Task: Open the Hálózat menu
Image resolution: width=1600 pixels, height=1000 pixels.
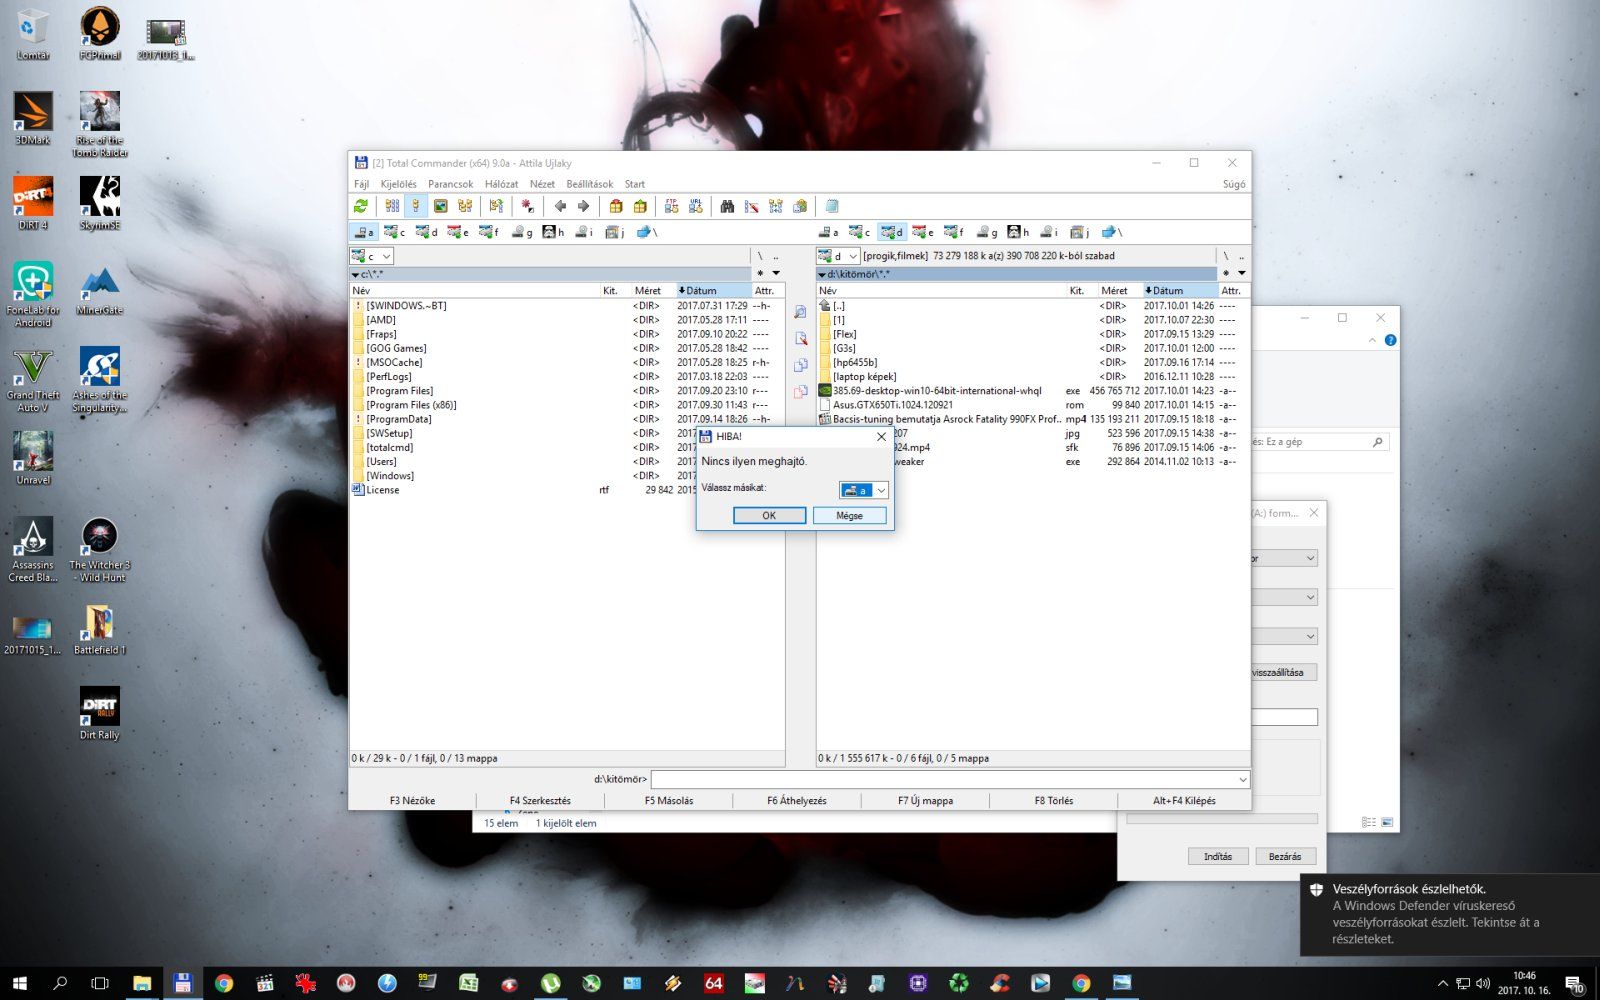Action: 501,184
